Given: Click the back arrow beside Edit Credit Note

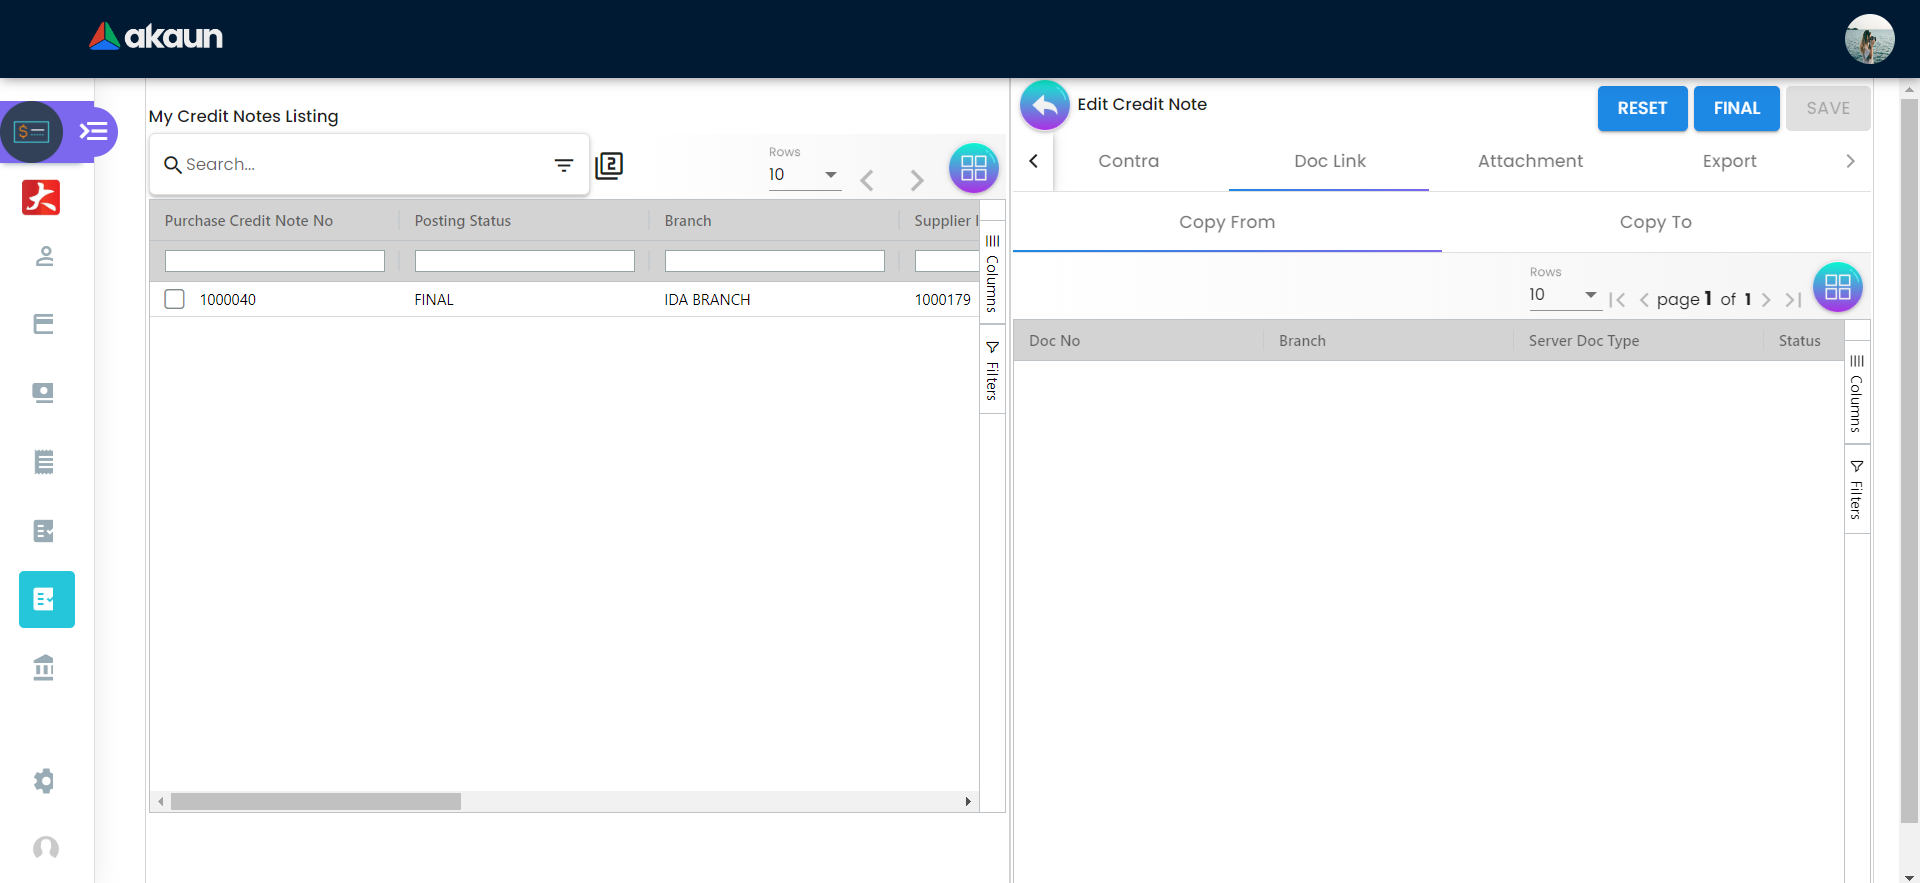Looking at the screenshot, I should click(1044, 105).
